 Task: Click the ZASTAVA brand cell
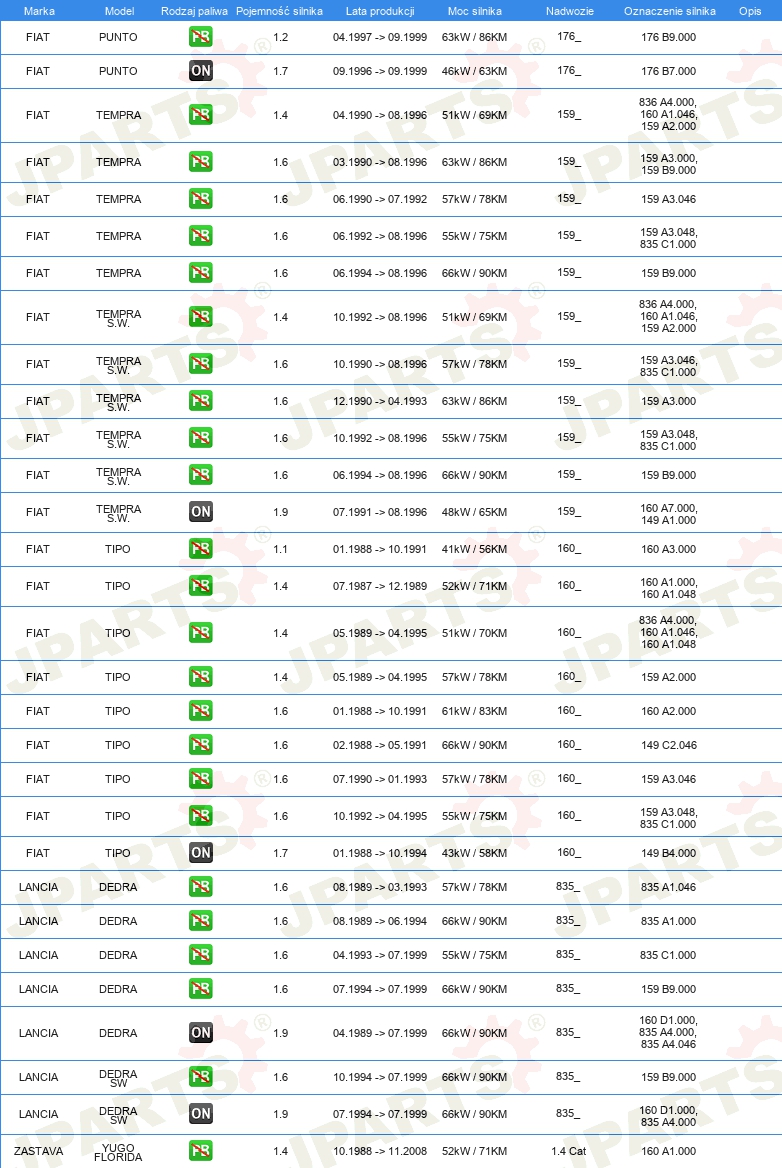(x=39, y=1151)
